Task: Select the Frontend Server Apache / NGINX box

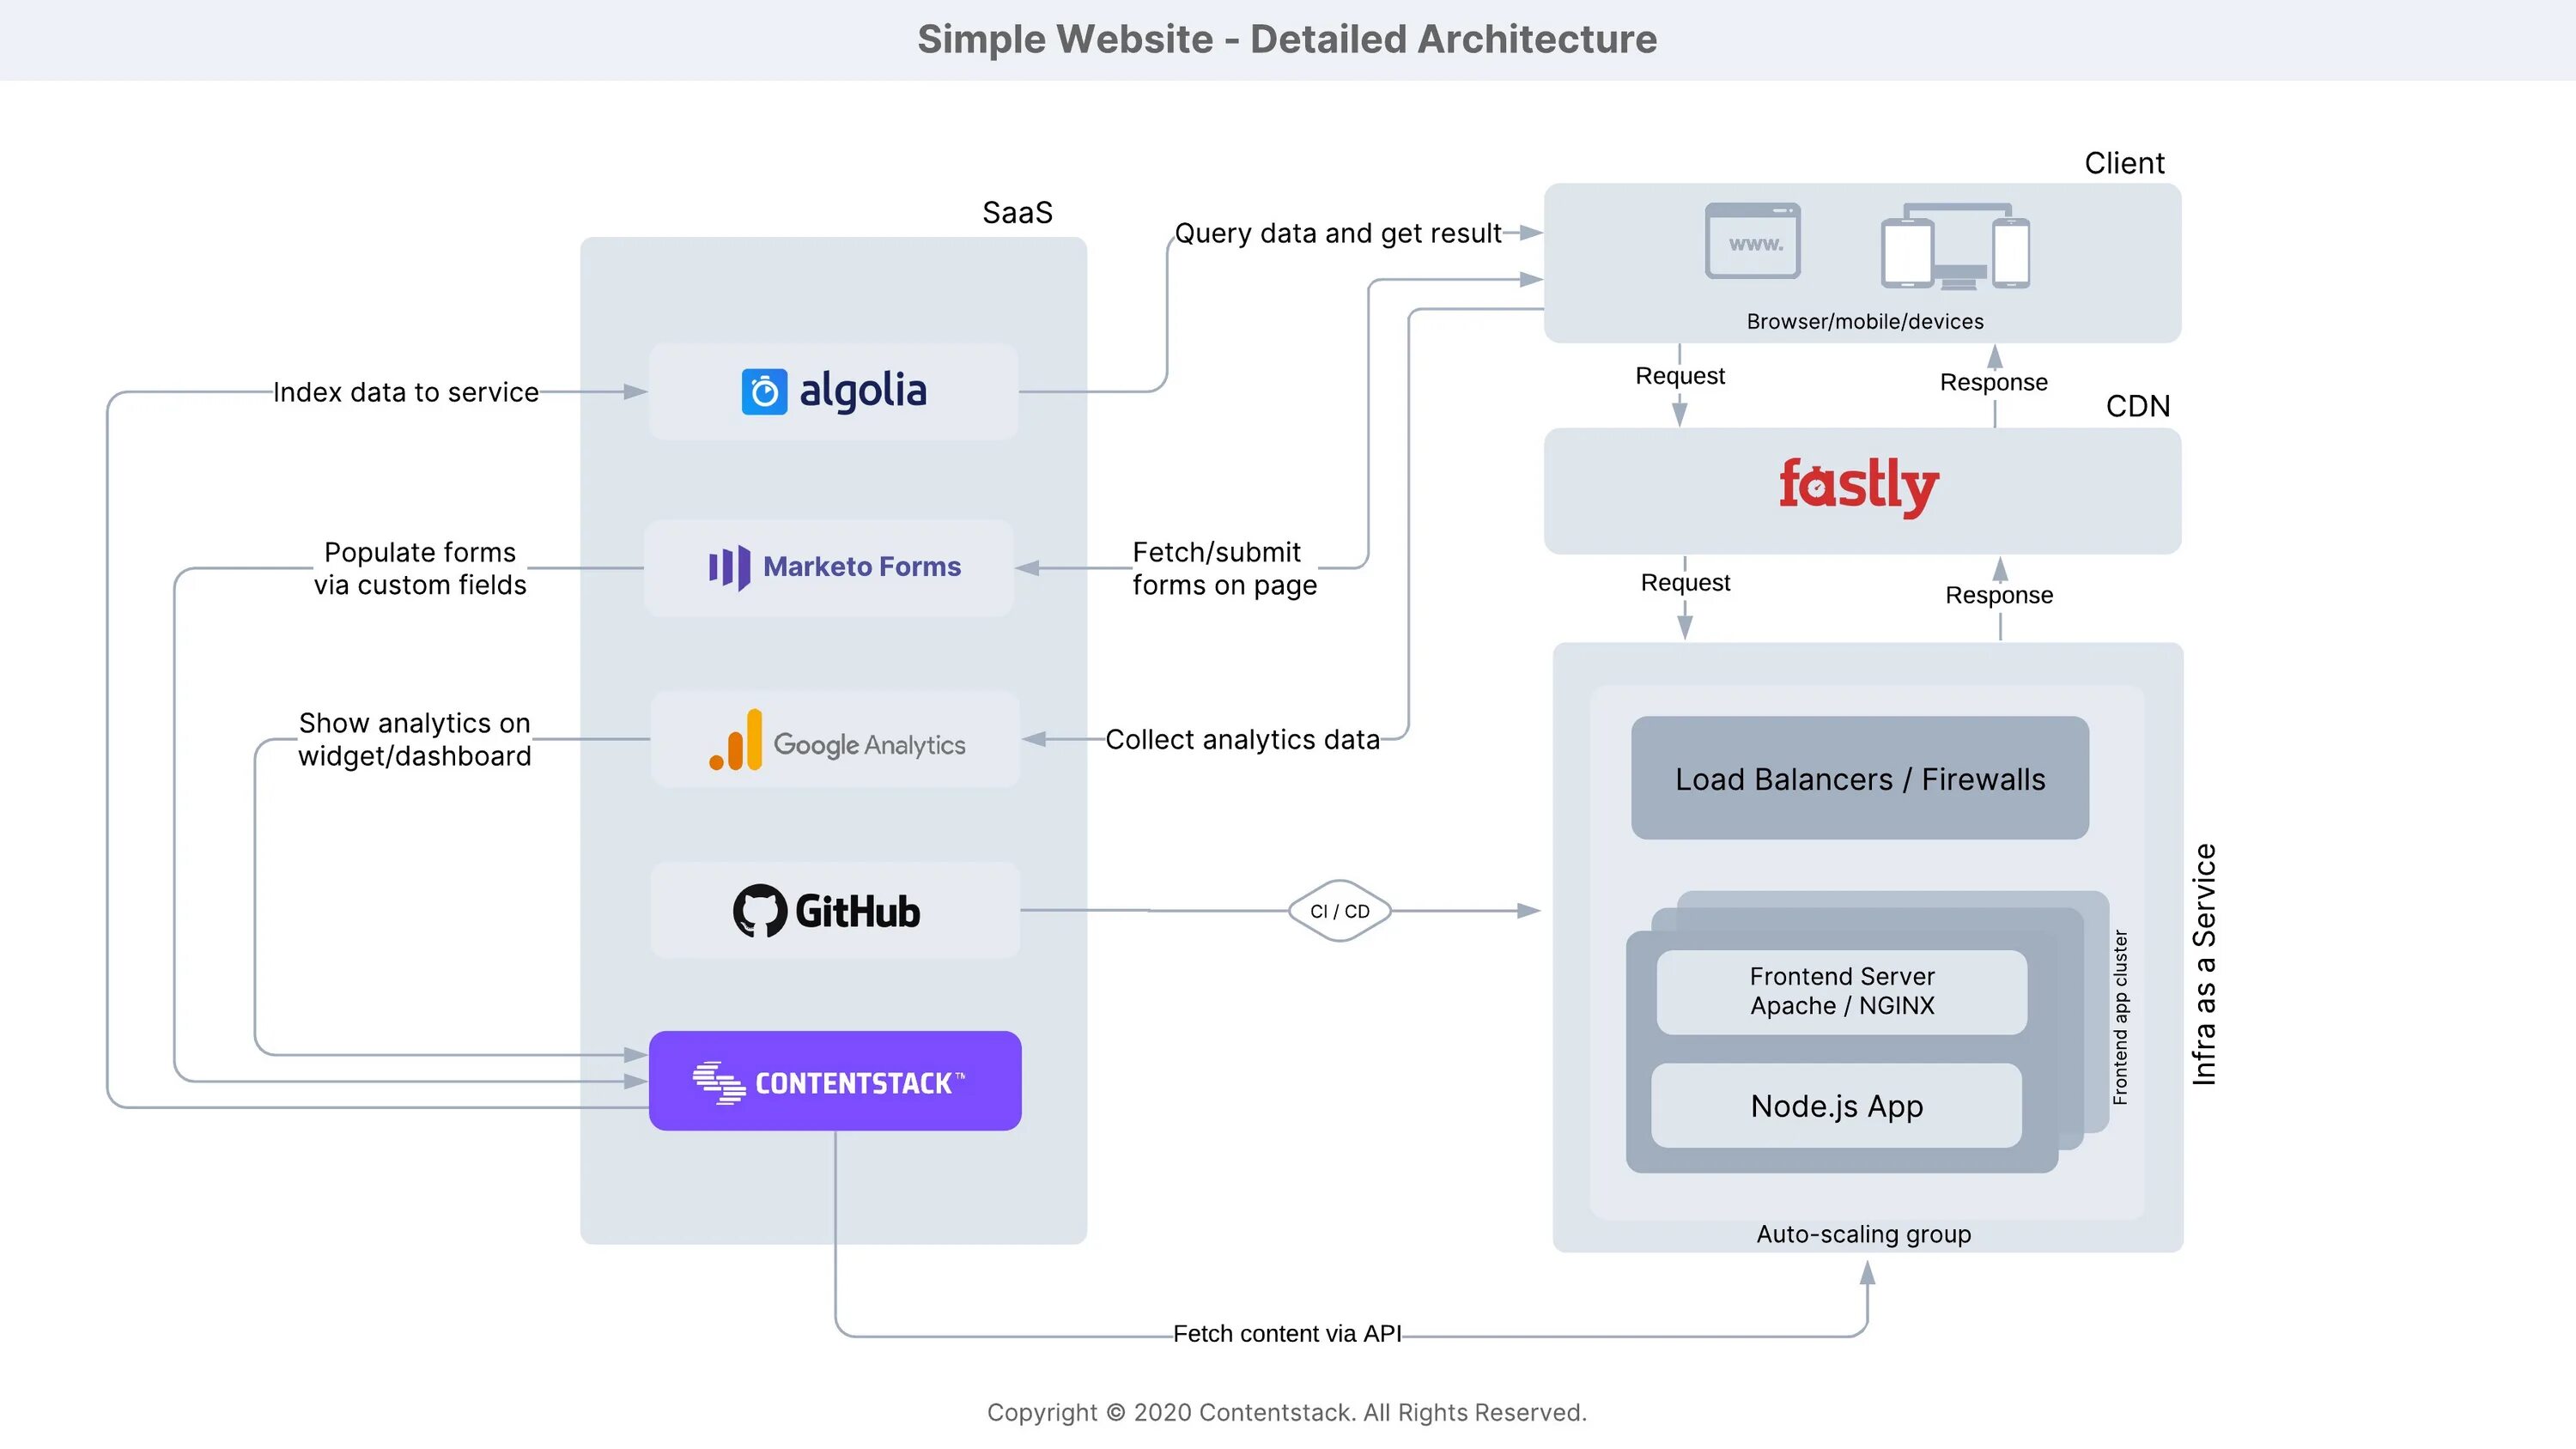Action: pos(1842,991)
